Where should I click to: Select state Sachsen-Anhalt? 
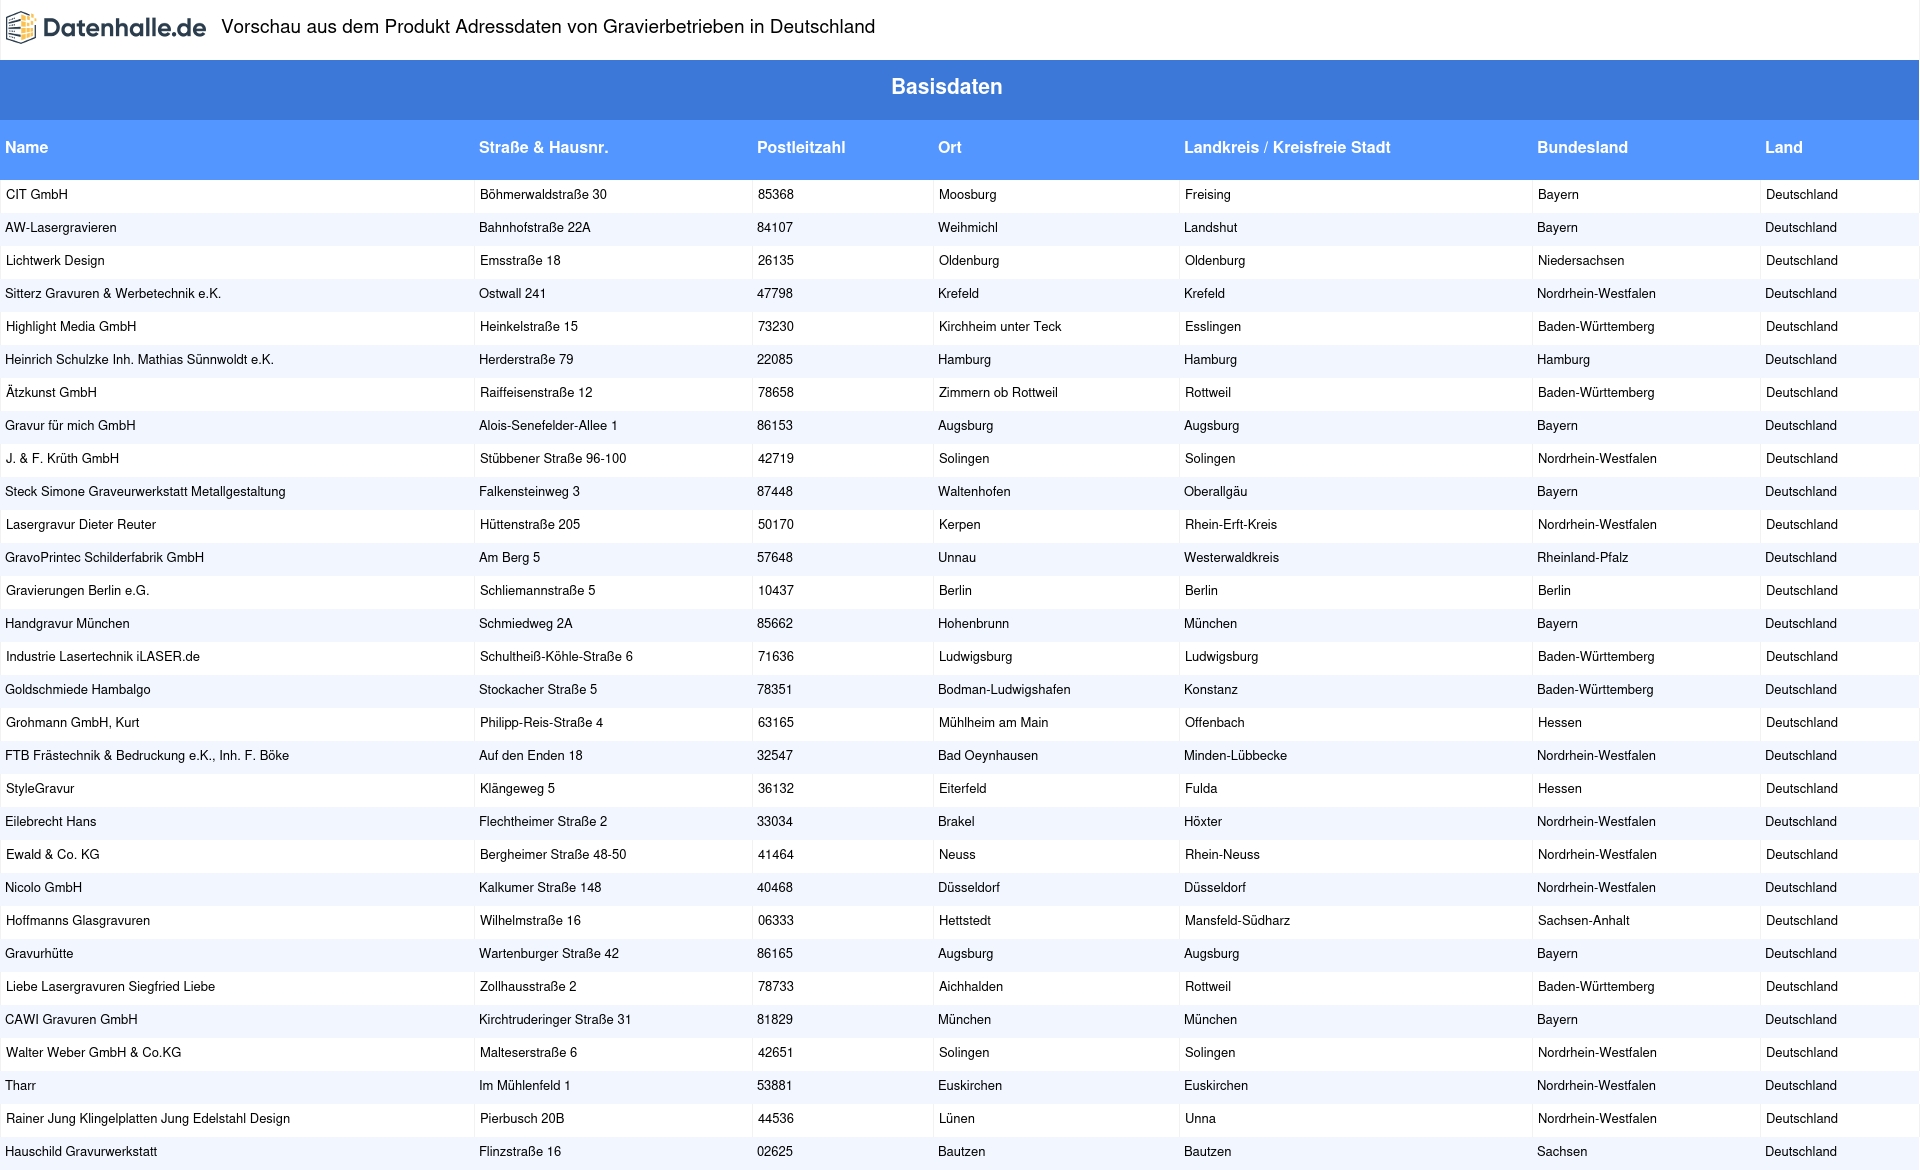(1584, 920)
